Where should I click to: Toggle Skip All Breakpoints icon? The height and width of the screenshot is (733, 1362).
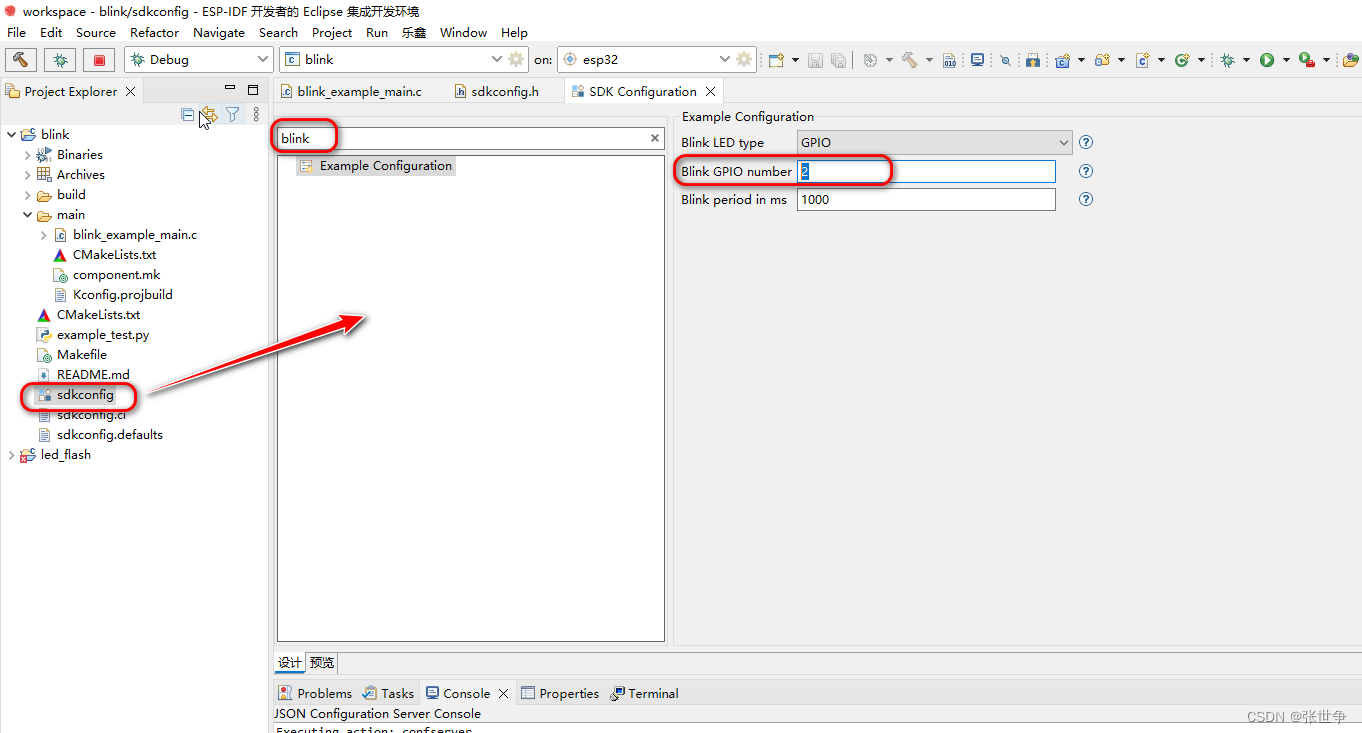coord(1005,60)
